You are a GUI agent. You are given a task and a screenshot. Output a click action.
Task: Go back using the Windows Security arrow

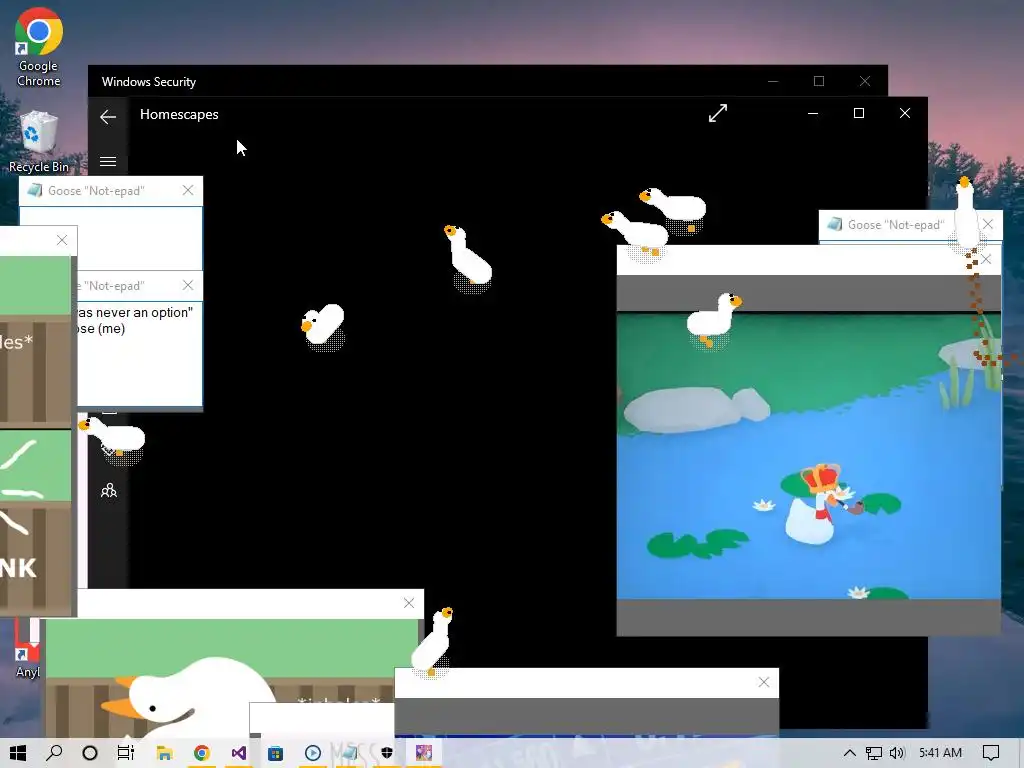pos(108,117)
